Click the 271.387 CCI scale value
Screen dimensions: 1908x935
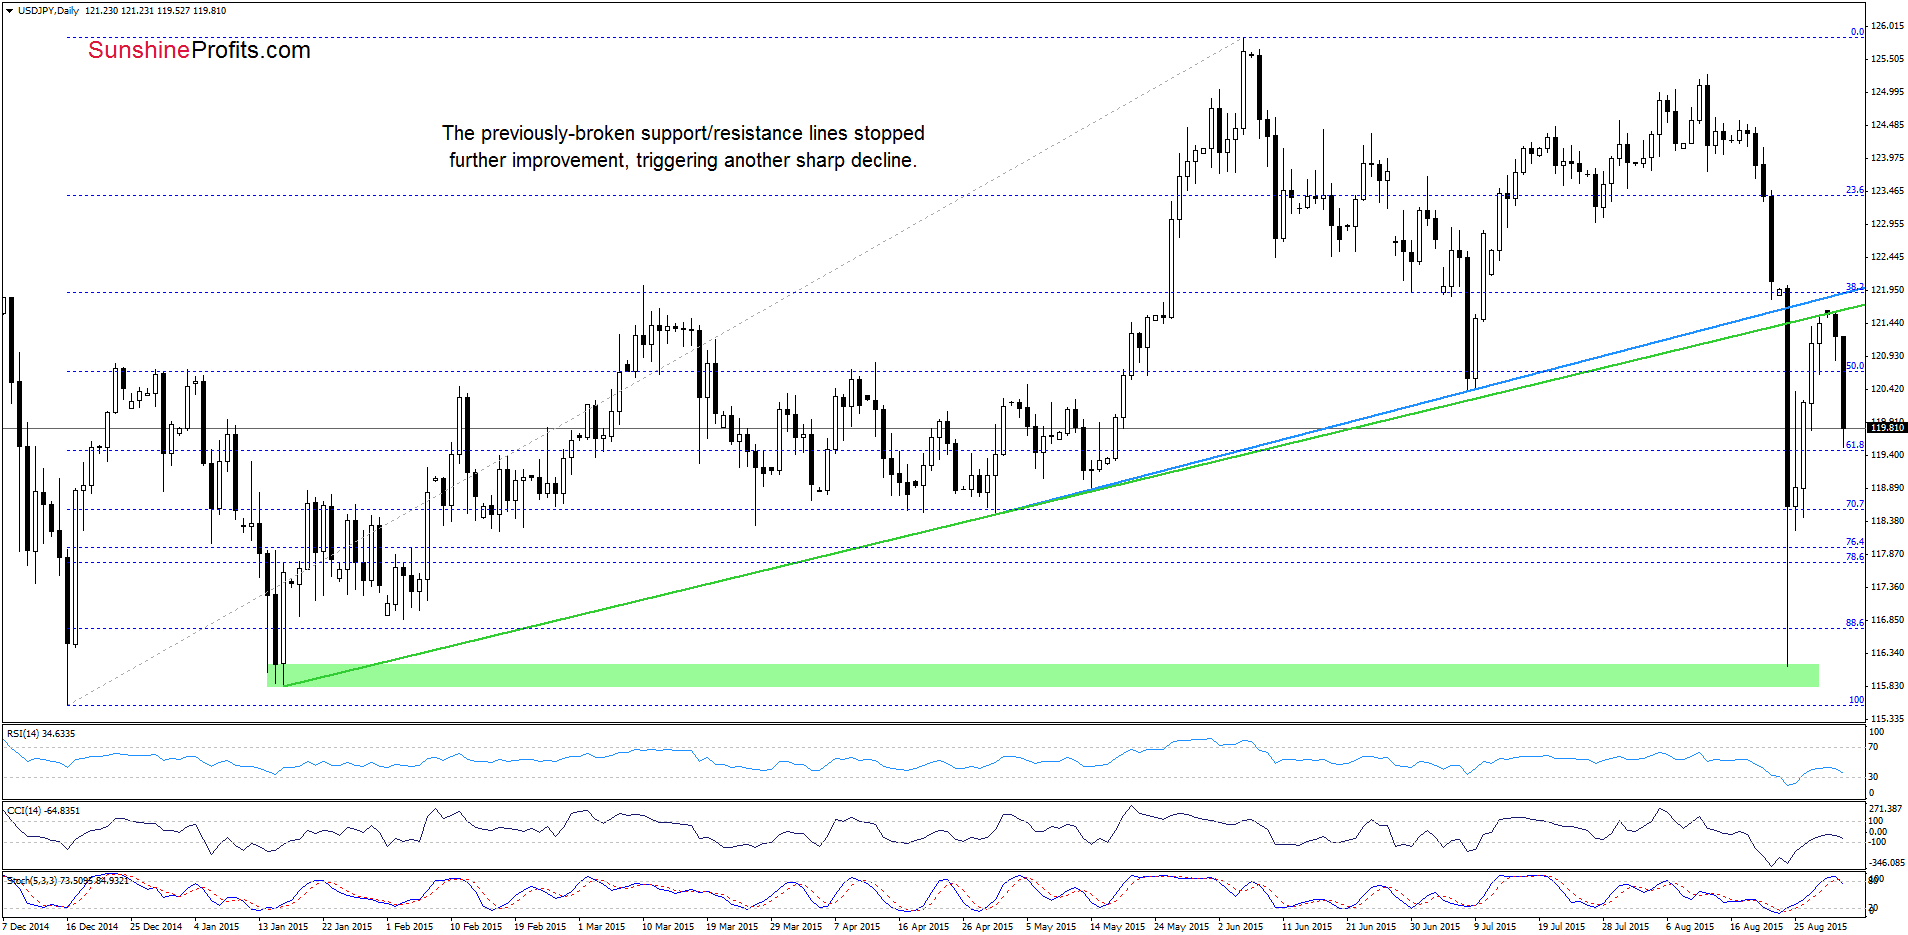[x=1883, y=808]
